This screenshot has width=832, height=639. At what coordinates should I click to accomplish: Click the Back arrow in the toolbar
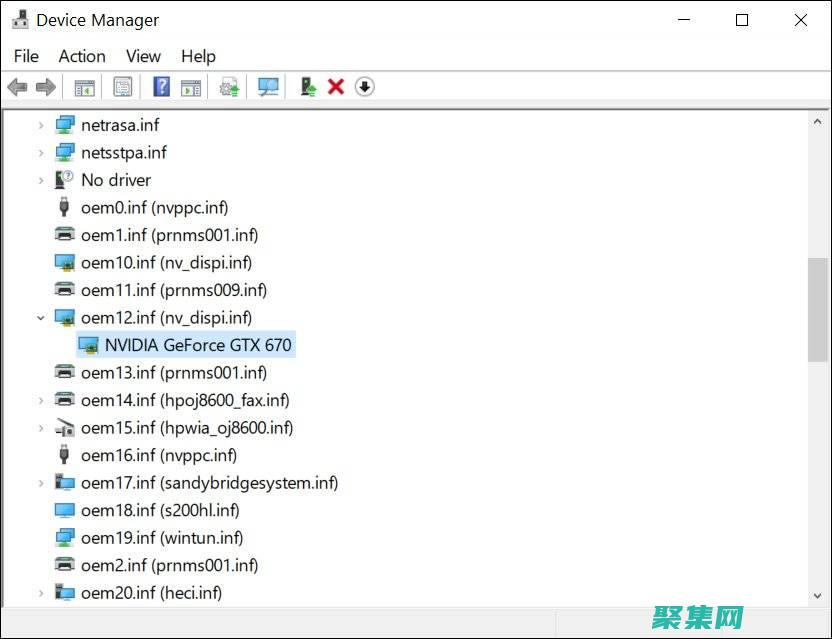(x=17, y=87)
